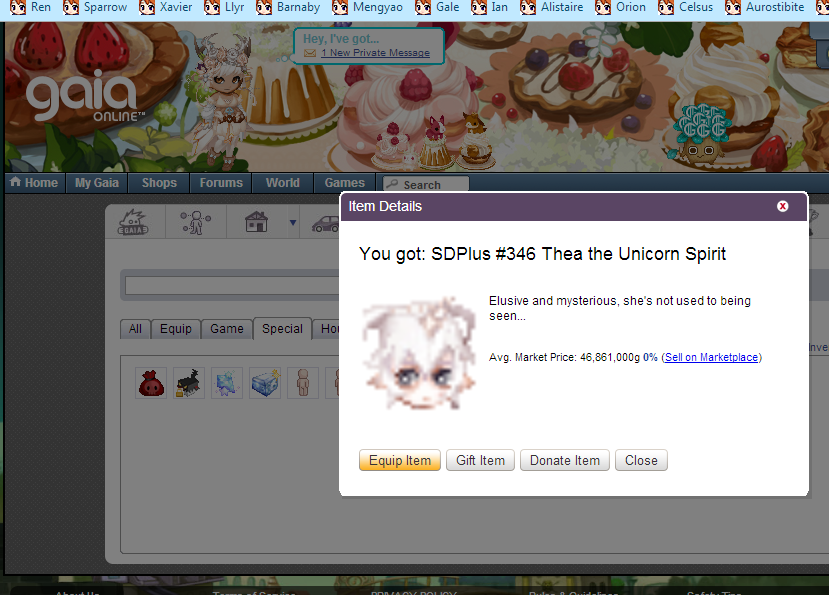This screenshot has width=829, height=595.
Task: Click the Item Details dialog title
Action: [385, 206]
